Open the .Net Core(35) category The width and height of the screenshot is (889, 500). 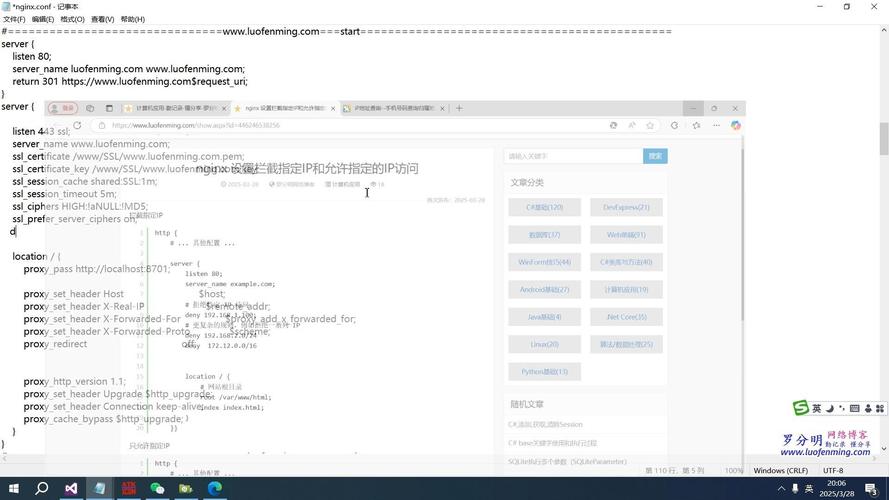tap(626, 317)
